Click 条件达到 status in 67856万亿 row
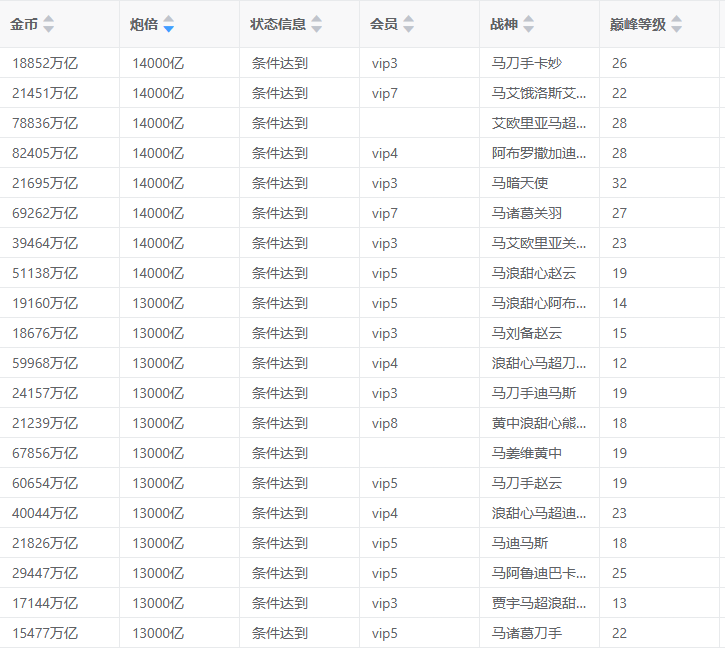 279,453
